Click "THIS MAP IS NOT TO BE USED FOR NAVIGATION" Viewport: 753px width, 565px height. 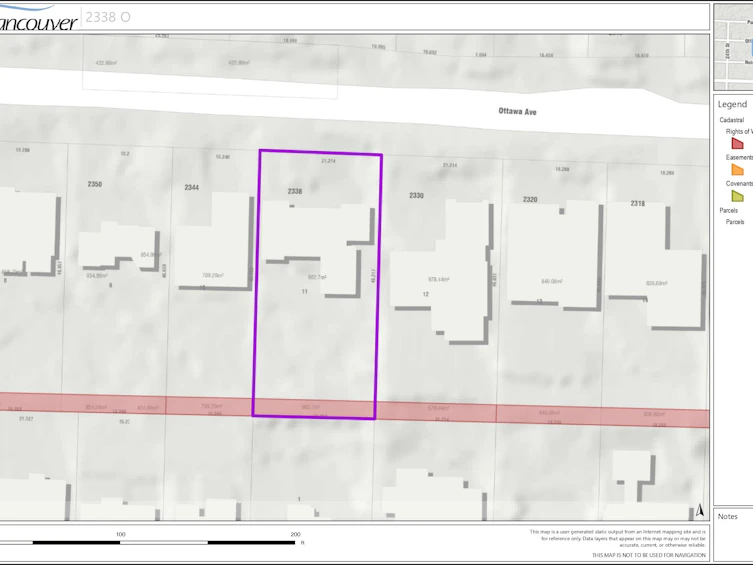[649, 555]
